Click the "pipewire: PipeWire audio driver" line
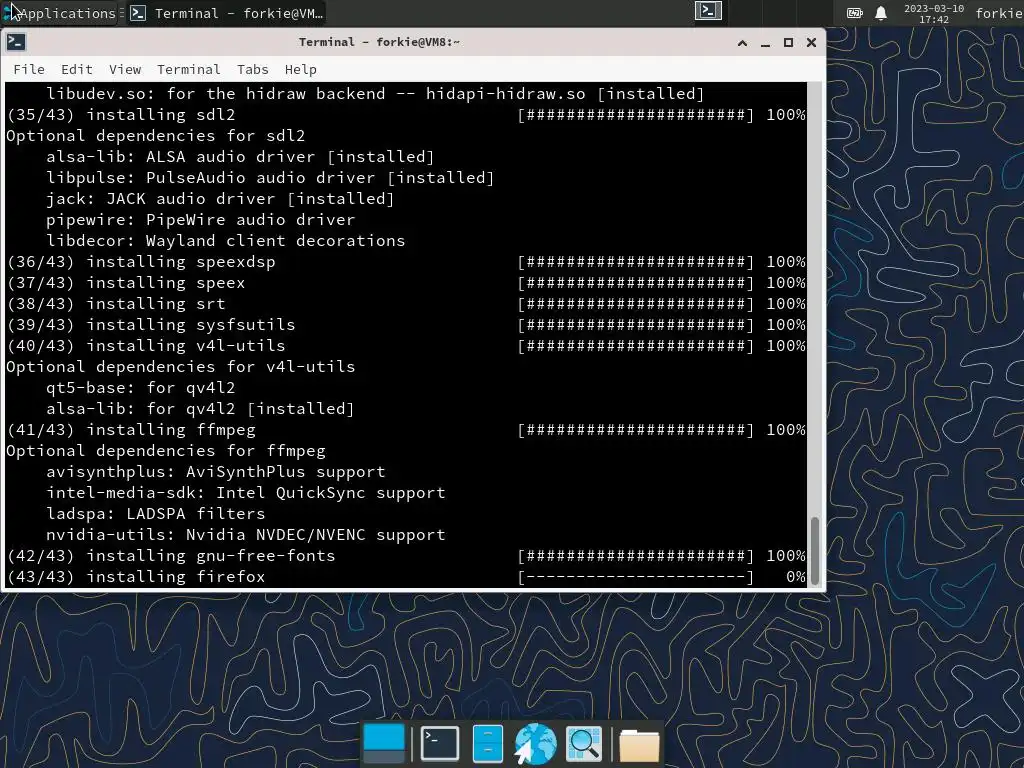Screen dimensions: 1024x768 (x=200, y=220)
